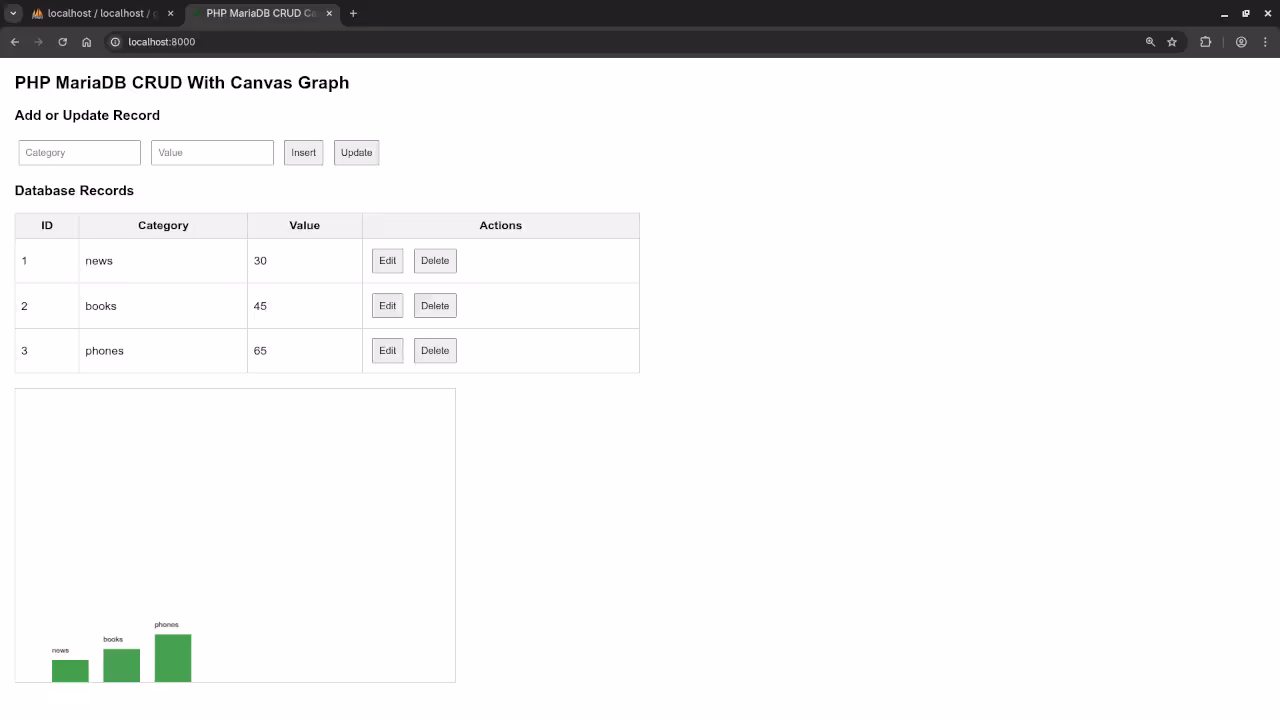
Task: Open a new tab with the plus button
Action: coord(353,13)
